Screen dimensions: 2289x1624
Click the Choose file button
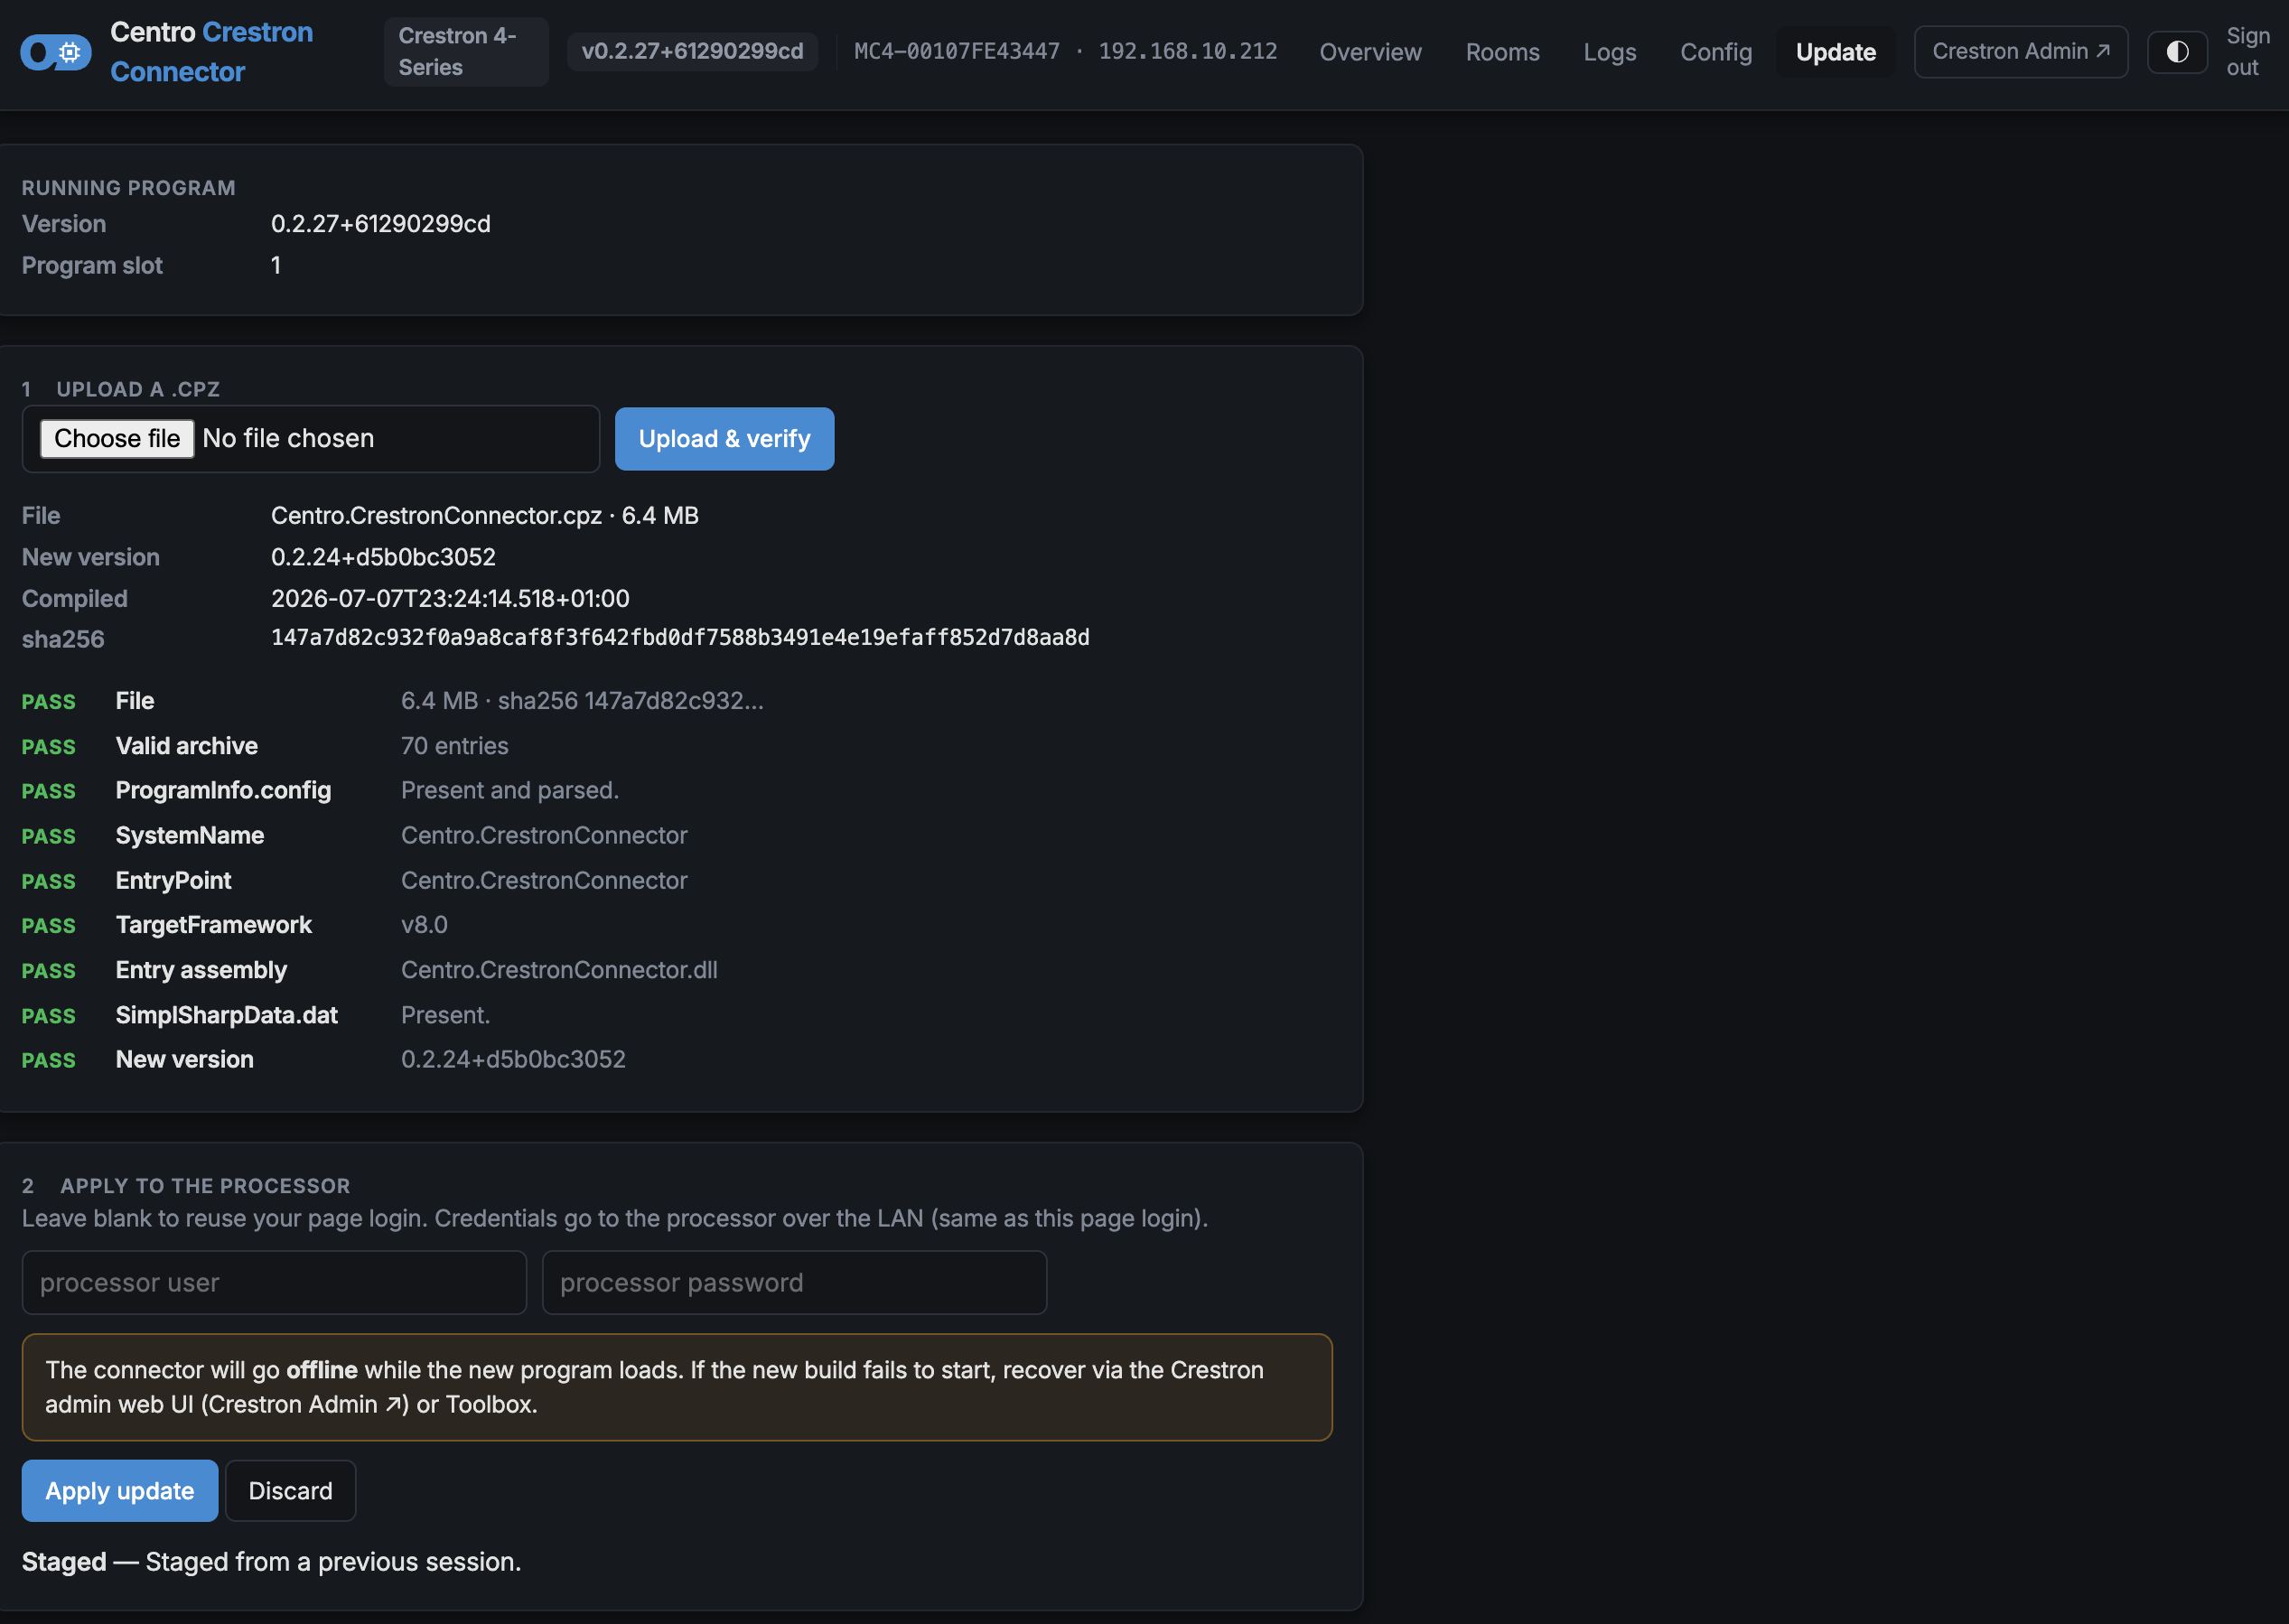tap(117, 439)
